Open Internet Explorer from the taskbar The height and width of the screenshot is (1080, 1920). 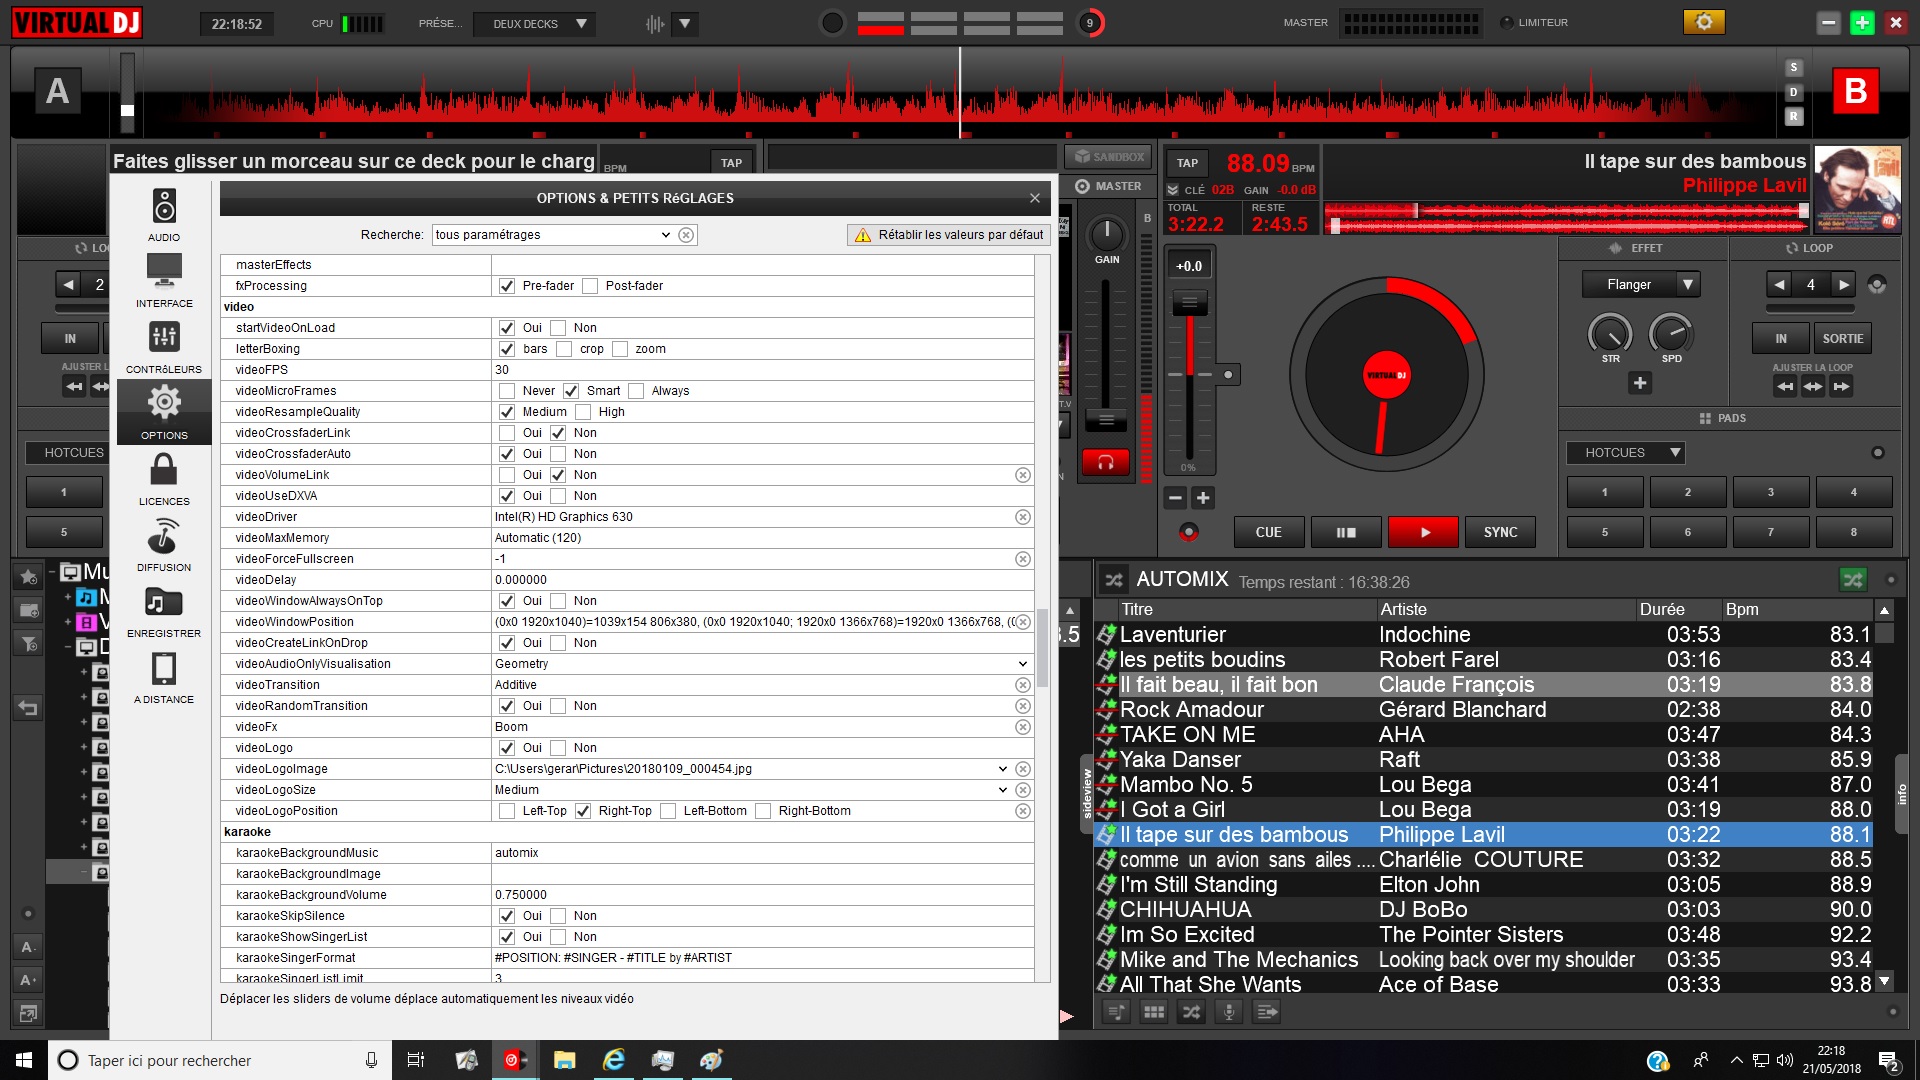[x=613, y=1060]
